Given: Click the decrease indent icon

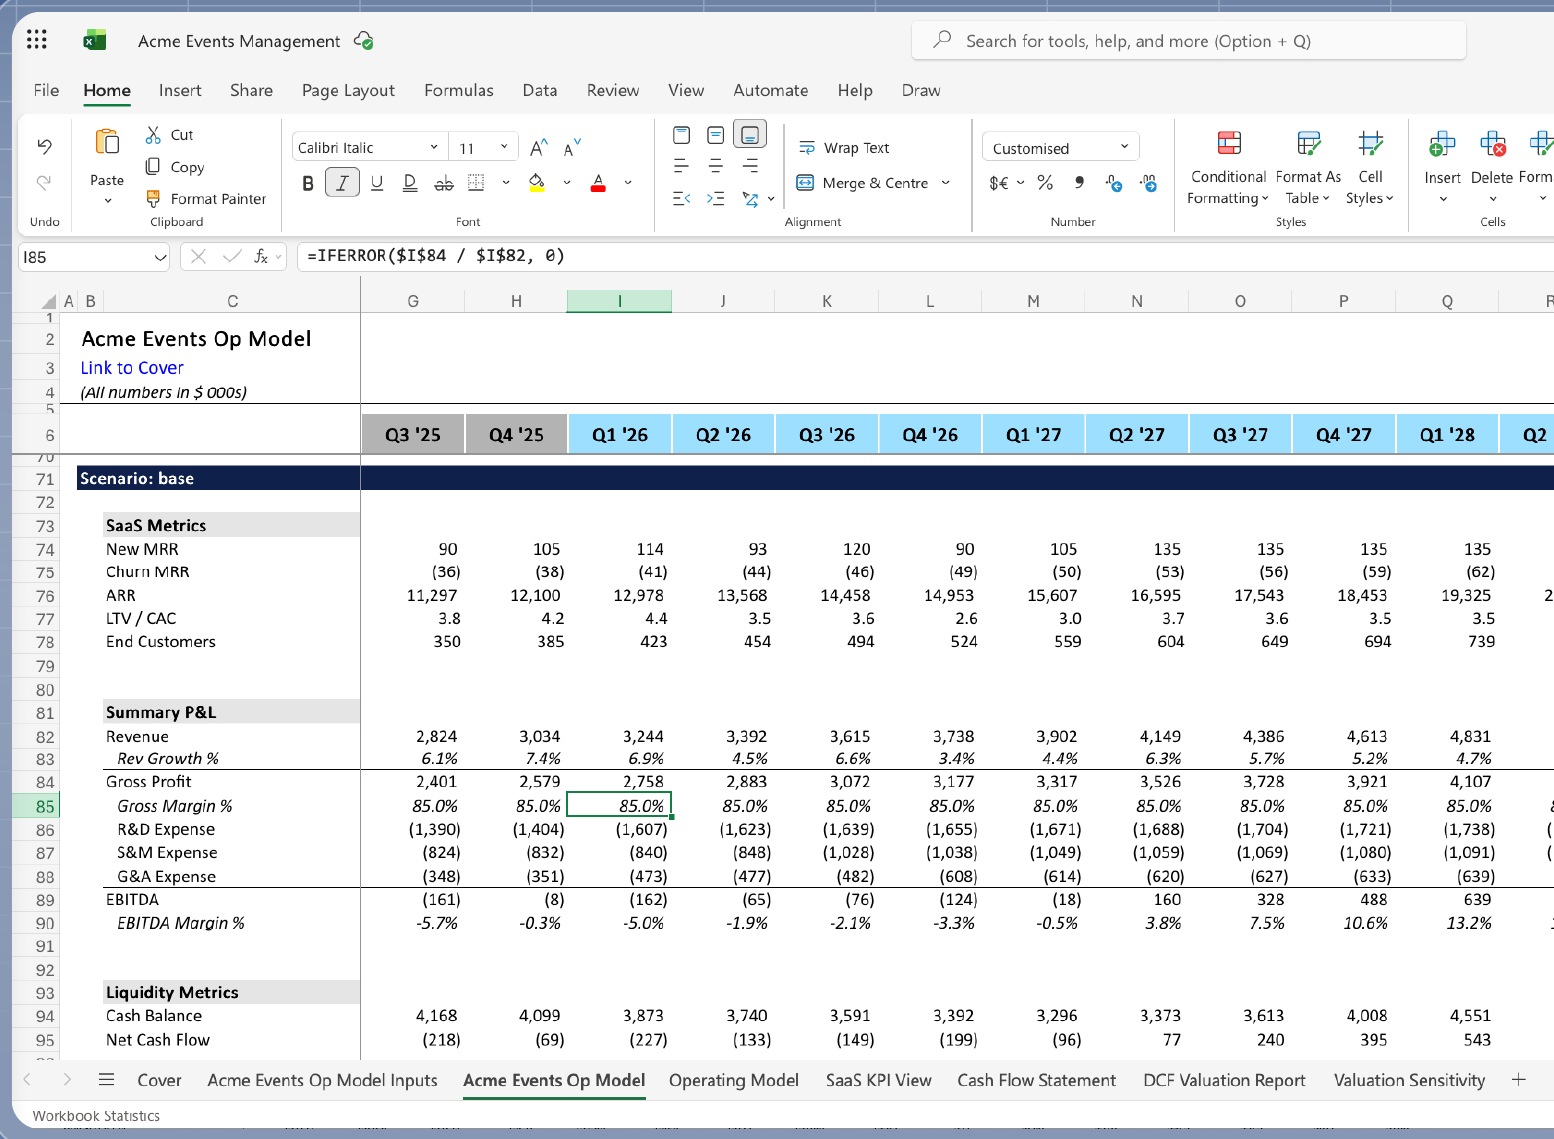Looking at the screenshot, I should point(682,199).
